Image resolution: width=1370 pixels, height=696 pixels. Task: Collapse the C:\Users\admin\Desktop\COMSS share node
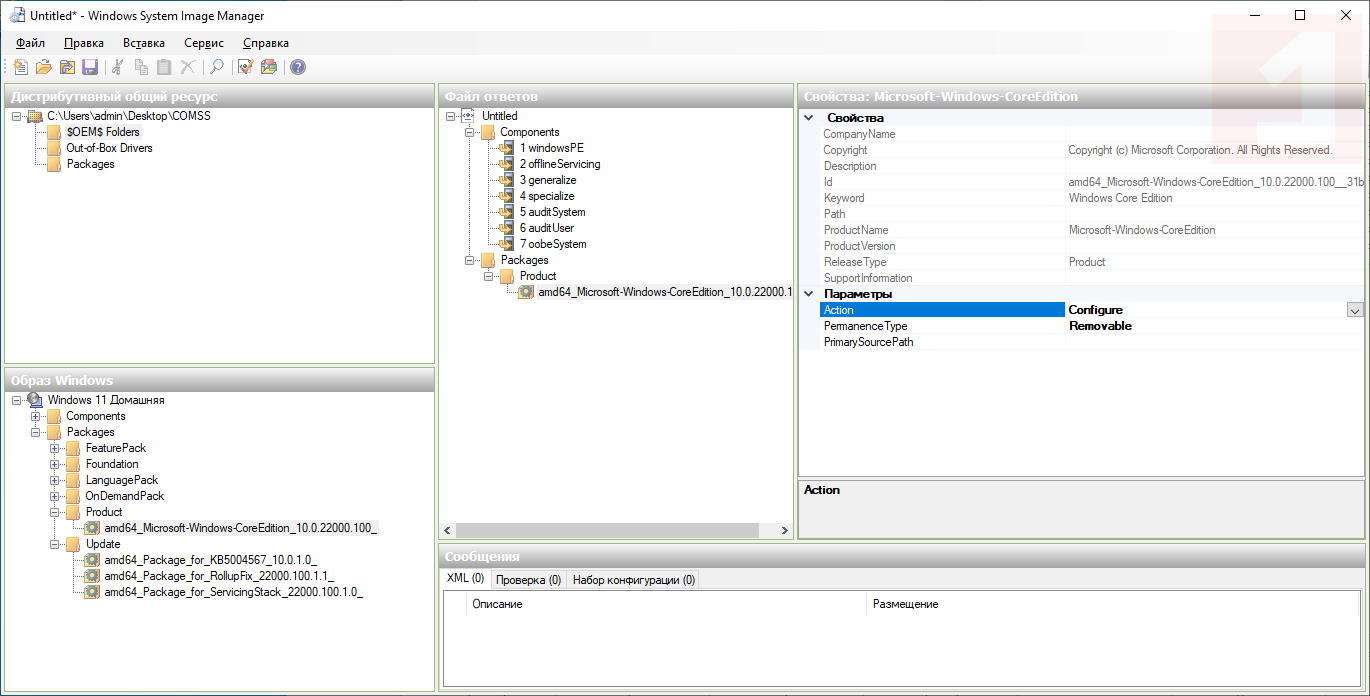(x=17, y=116)
